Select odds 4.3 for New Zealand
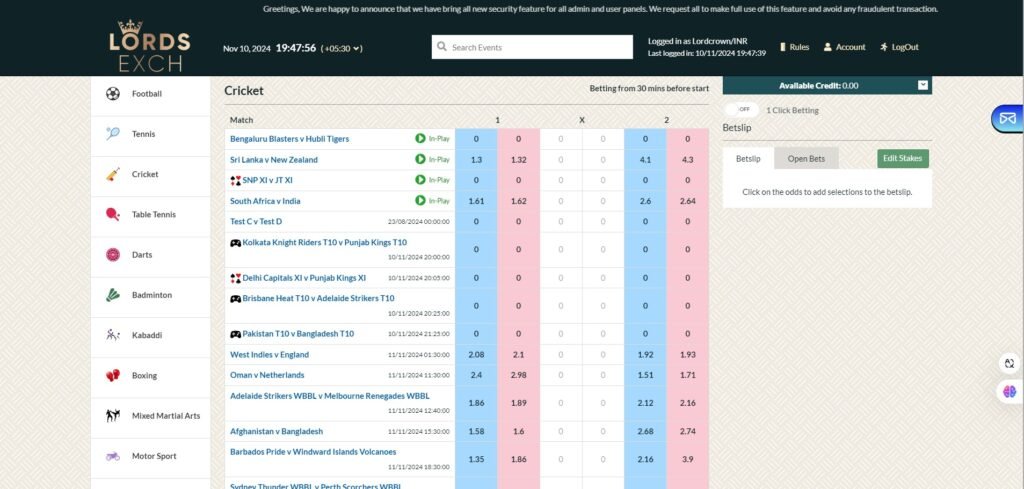This screenshot has height=489, width=1024. pyautogui.click(x=688, y=159)
